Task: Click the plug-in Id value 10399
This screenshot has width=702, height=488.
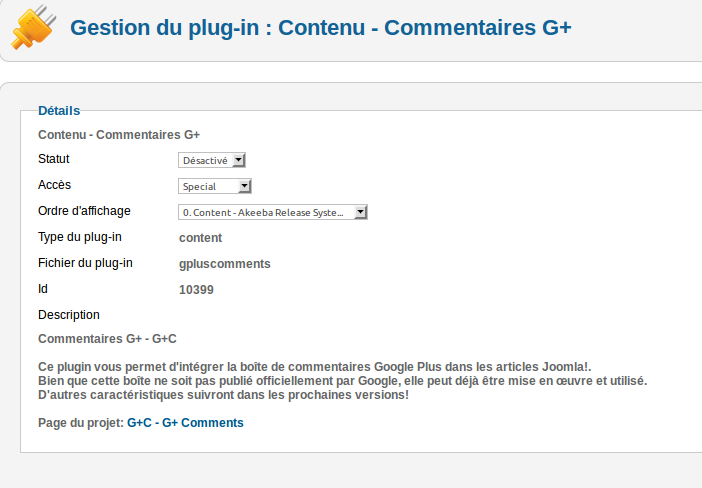Action: (196, 290)
